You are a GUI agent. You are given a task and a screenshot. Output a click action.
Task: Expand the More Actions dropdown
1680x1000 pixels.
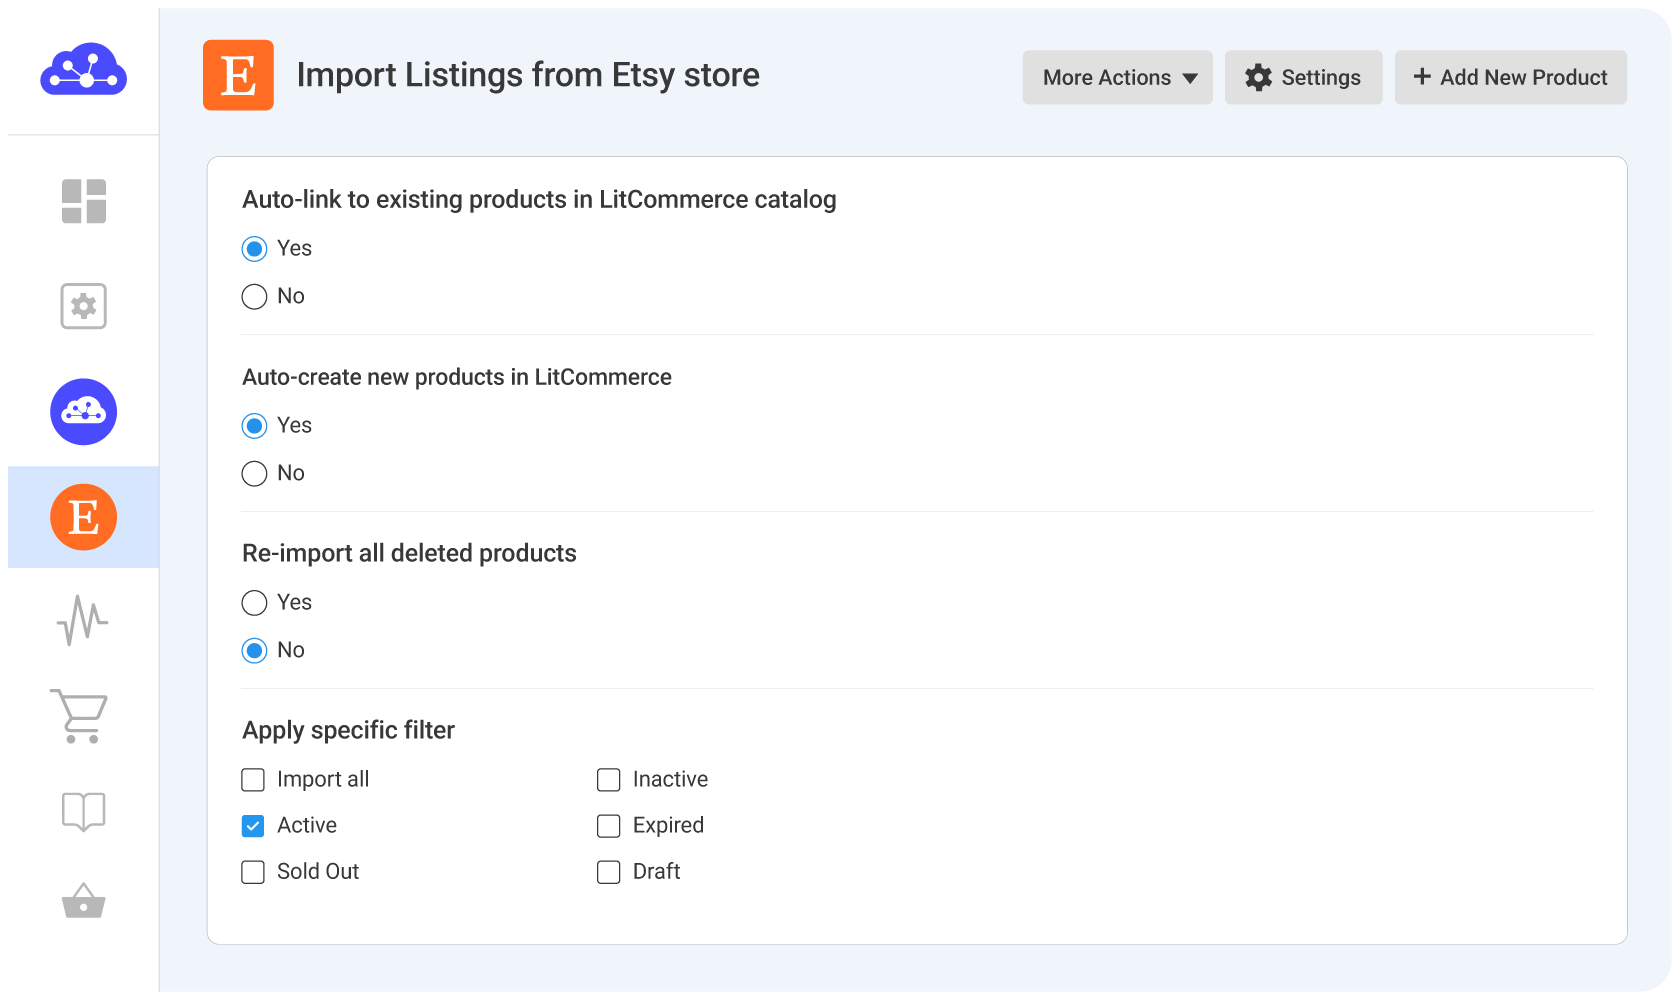[x=1117, y=78]
